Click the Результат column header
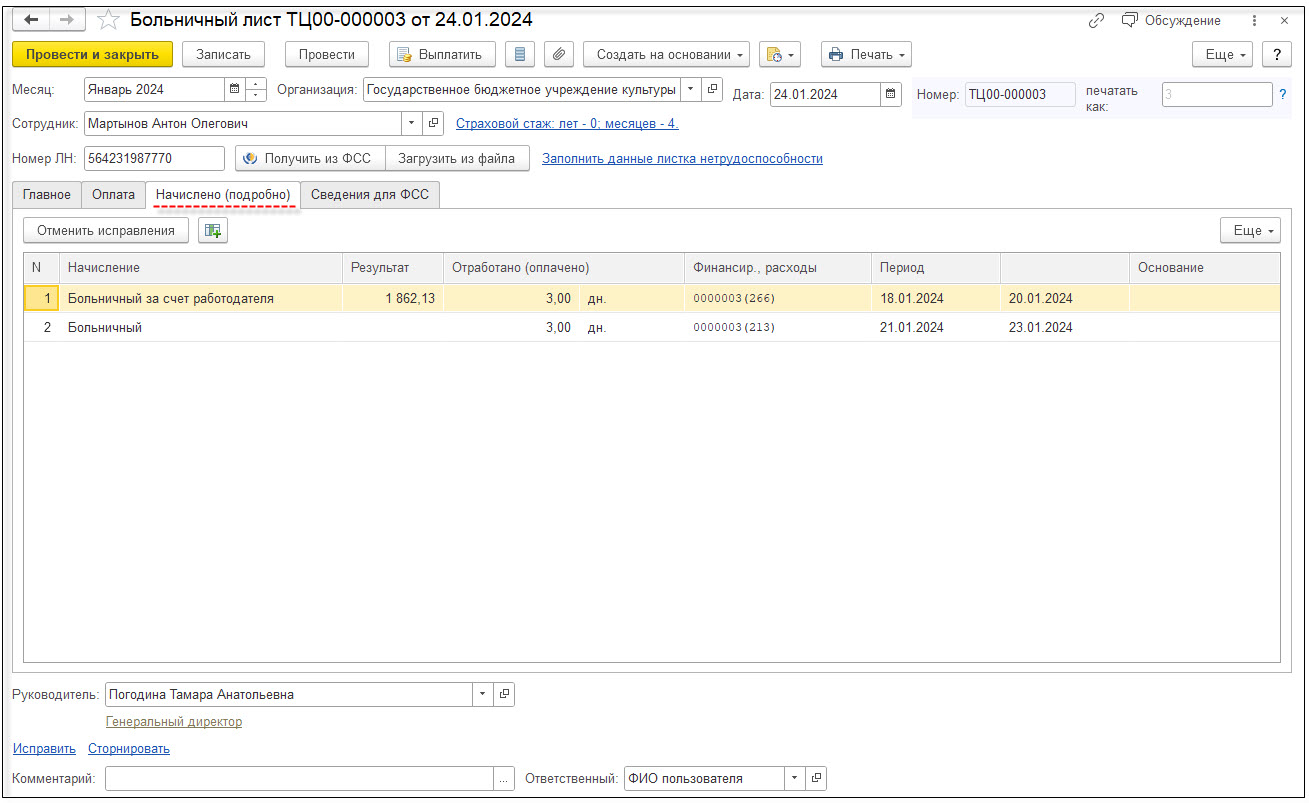1309x803 pixels. [x=393, y=268]
